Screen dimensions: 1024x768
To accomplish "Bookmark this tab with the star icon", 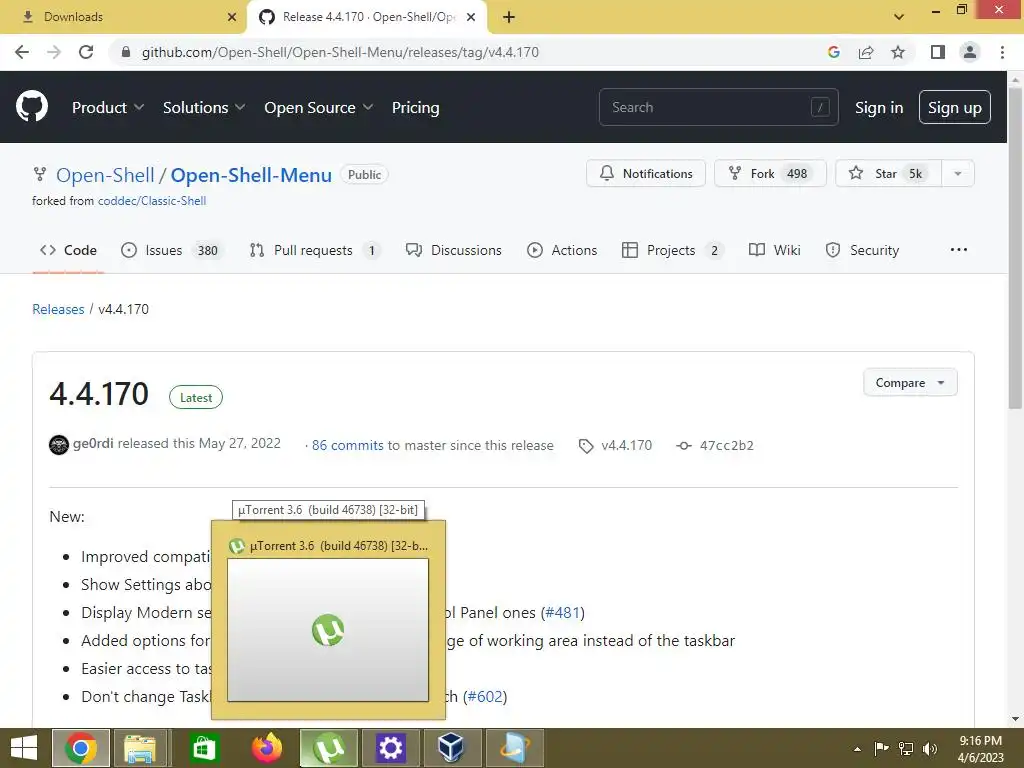I will 898,52.
